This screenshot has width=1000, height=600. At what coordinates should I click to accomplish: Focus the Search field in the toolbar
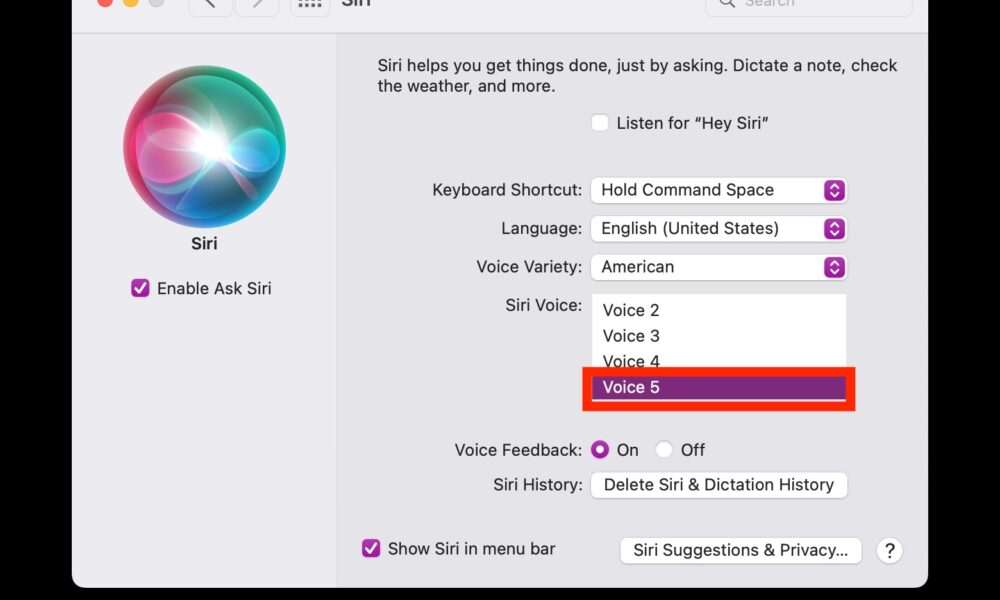(x=809, y=5)
